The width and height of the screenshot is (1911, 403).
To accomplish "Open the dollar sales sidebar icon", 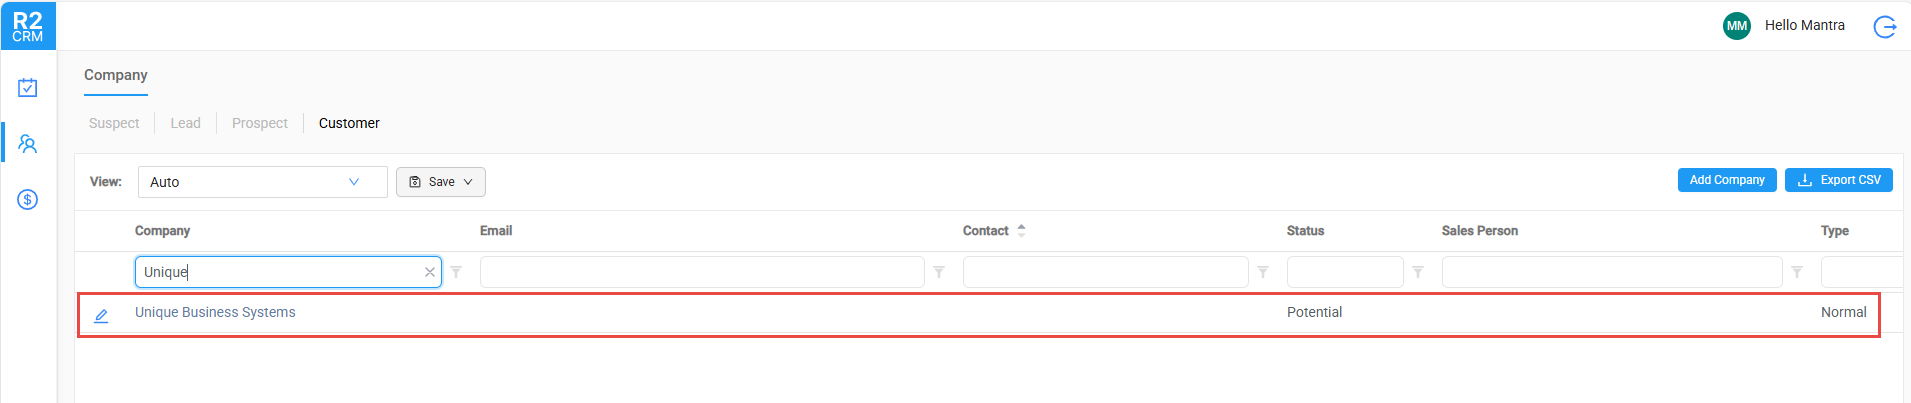I will [28, 200].
